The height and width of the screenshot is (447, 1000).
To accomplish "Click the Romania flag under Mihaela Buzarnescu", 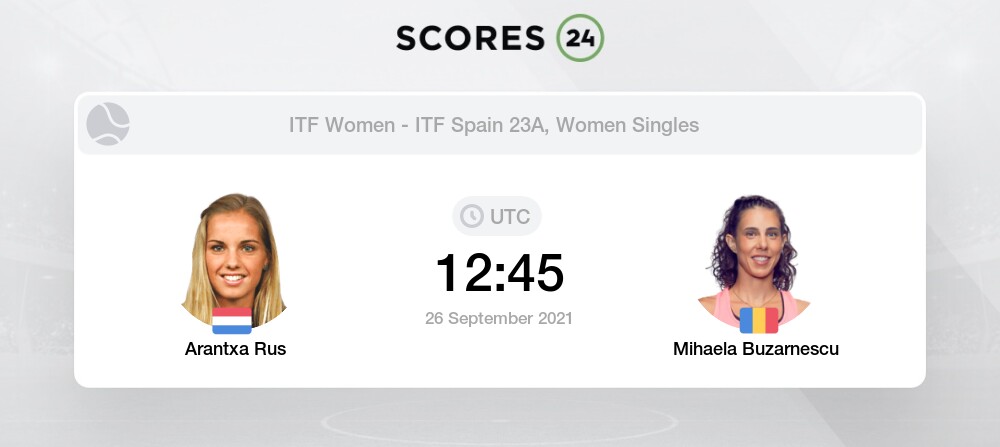I will point(759,321).
